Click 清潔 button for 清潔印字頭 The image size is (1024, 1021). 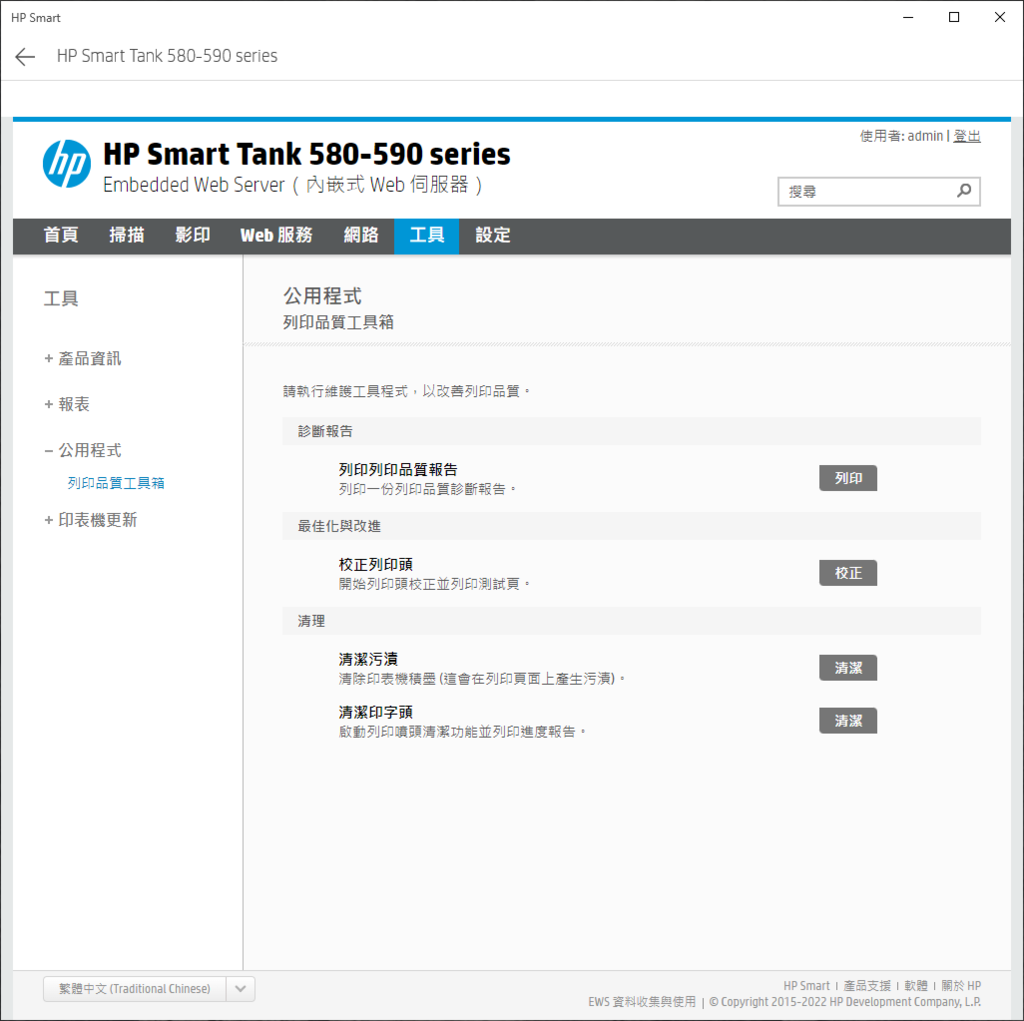(x=848, y=721)
